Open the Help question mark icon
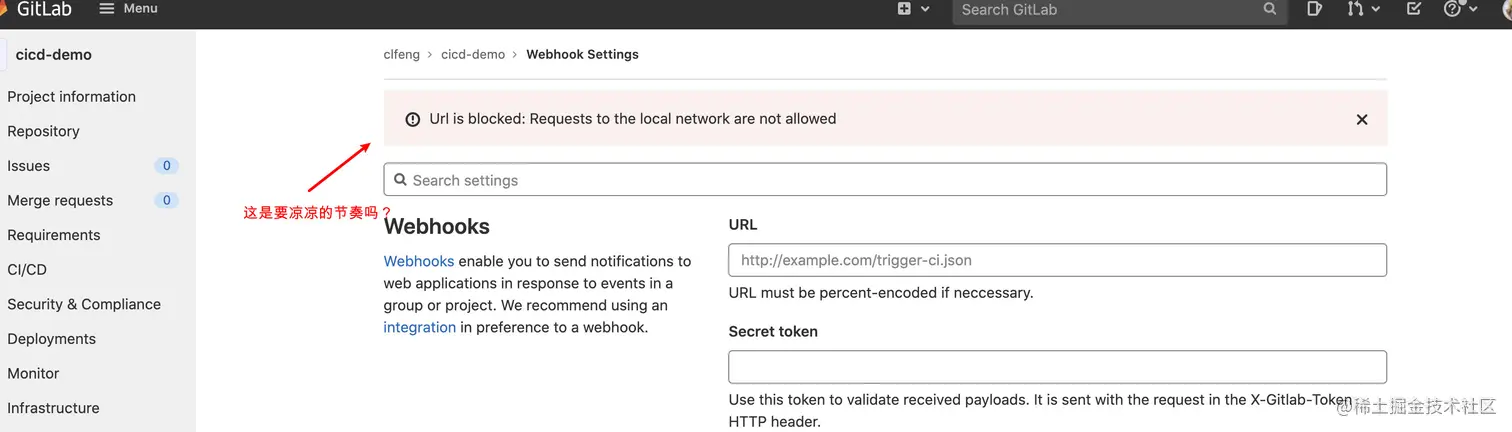Screen dimensions: 1512x432 (x=1453, y=9)
